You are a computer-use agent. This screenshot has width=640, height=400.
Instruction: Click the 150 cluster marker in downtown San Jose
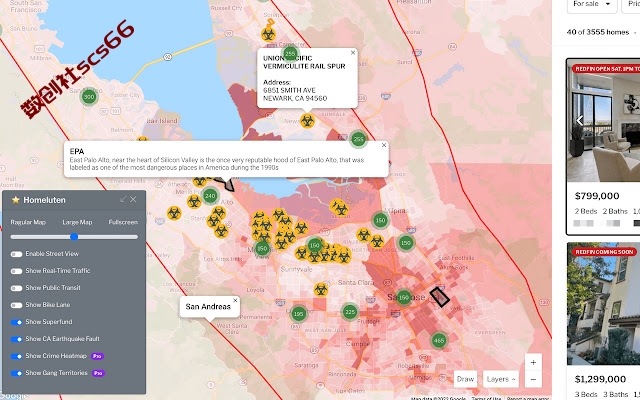coord(404,298)
